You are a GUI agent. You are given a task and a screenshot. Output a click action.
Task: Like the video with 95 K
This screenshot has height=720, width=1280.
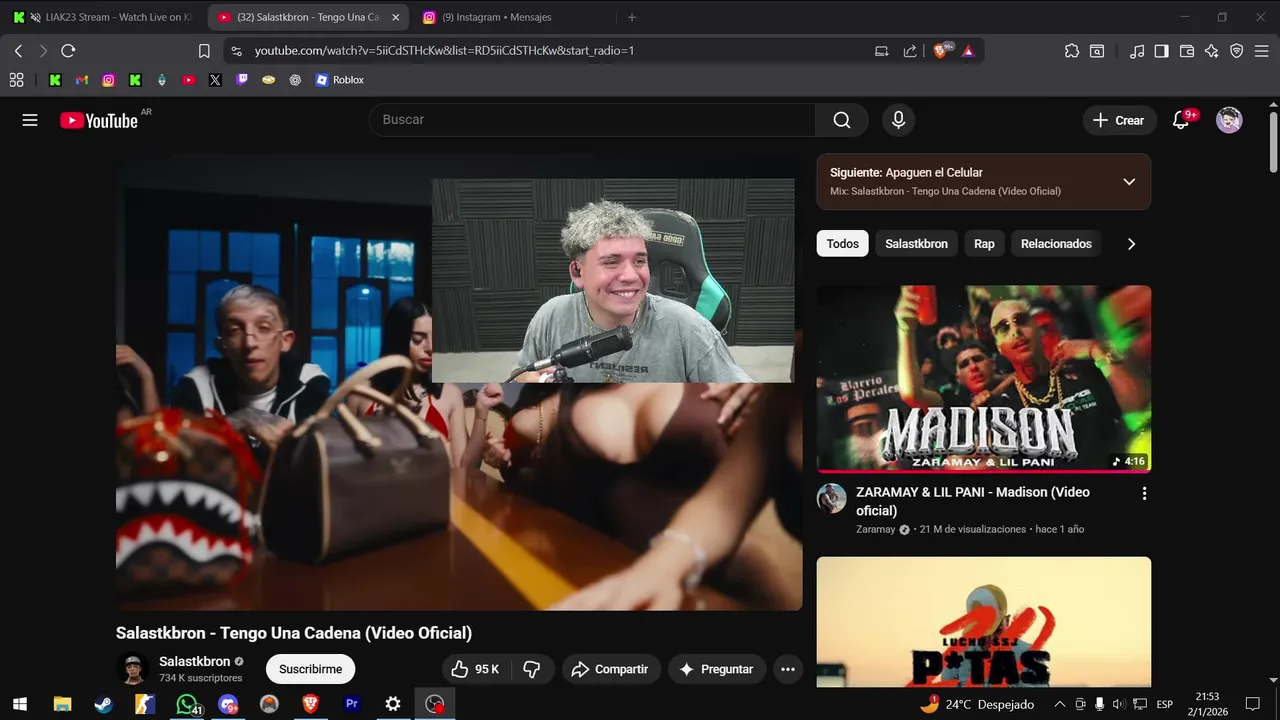pos(475,669)
